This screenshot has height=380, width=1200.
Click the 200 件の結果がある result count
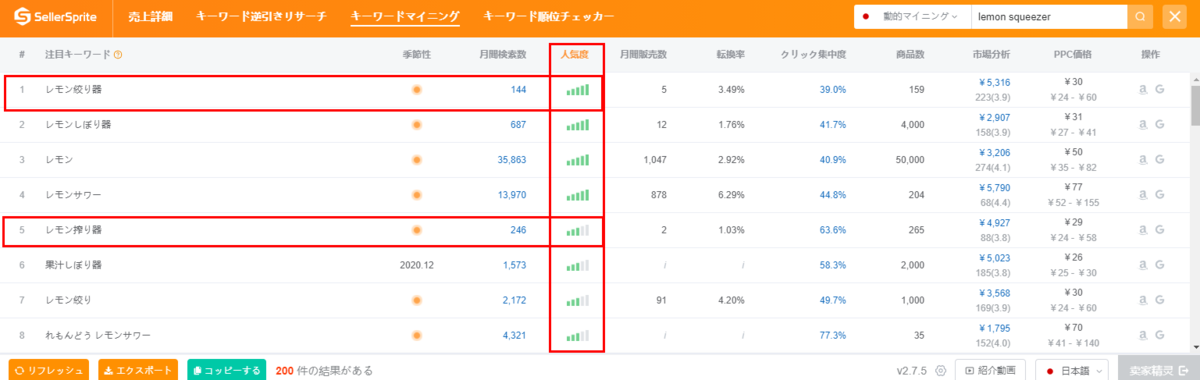pos(324,370)
